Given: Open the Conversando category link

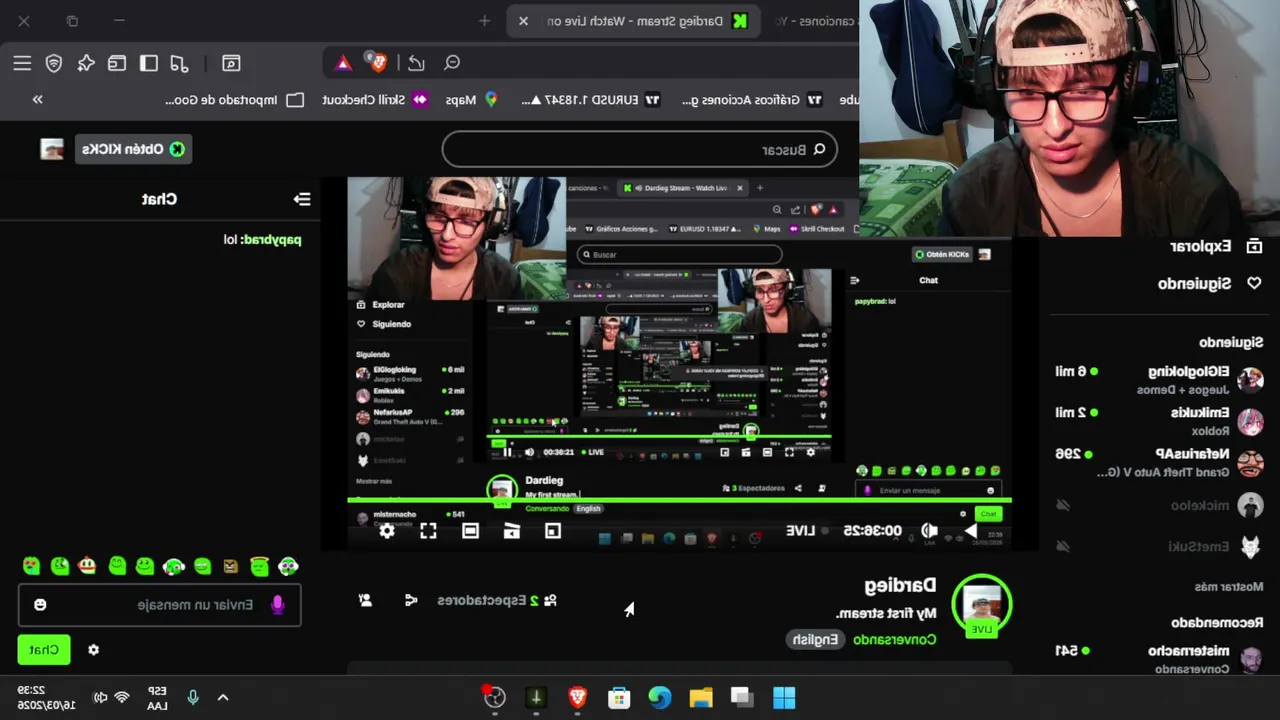Looking at the screenshot, I should pyautogui.click(x=895, y=639).
